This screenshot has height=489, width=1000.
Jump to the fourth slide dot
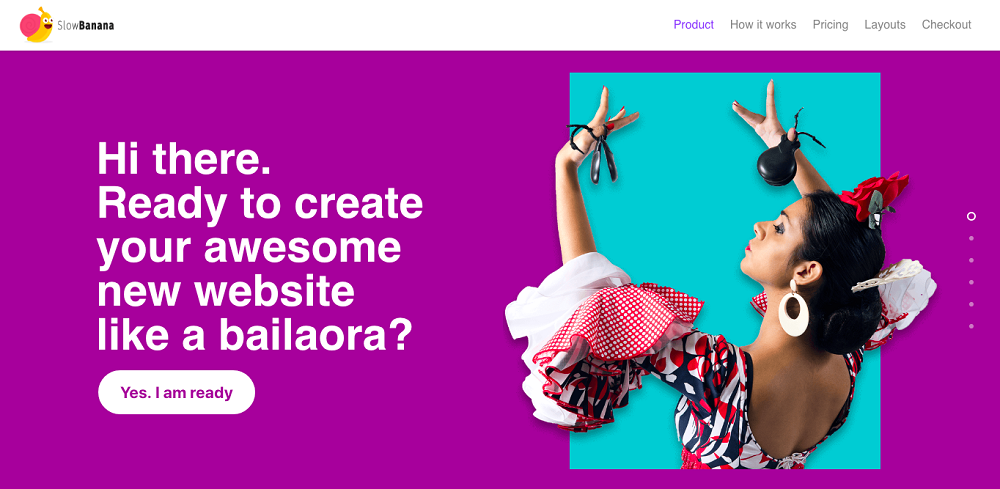coord(971,282)
